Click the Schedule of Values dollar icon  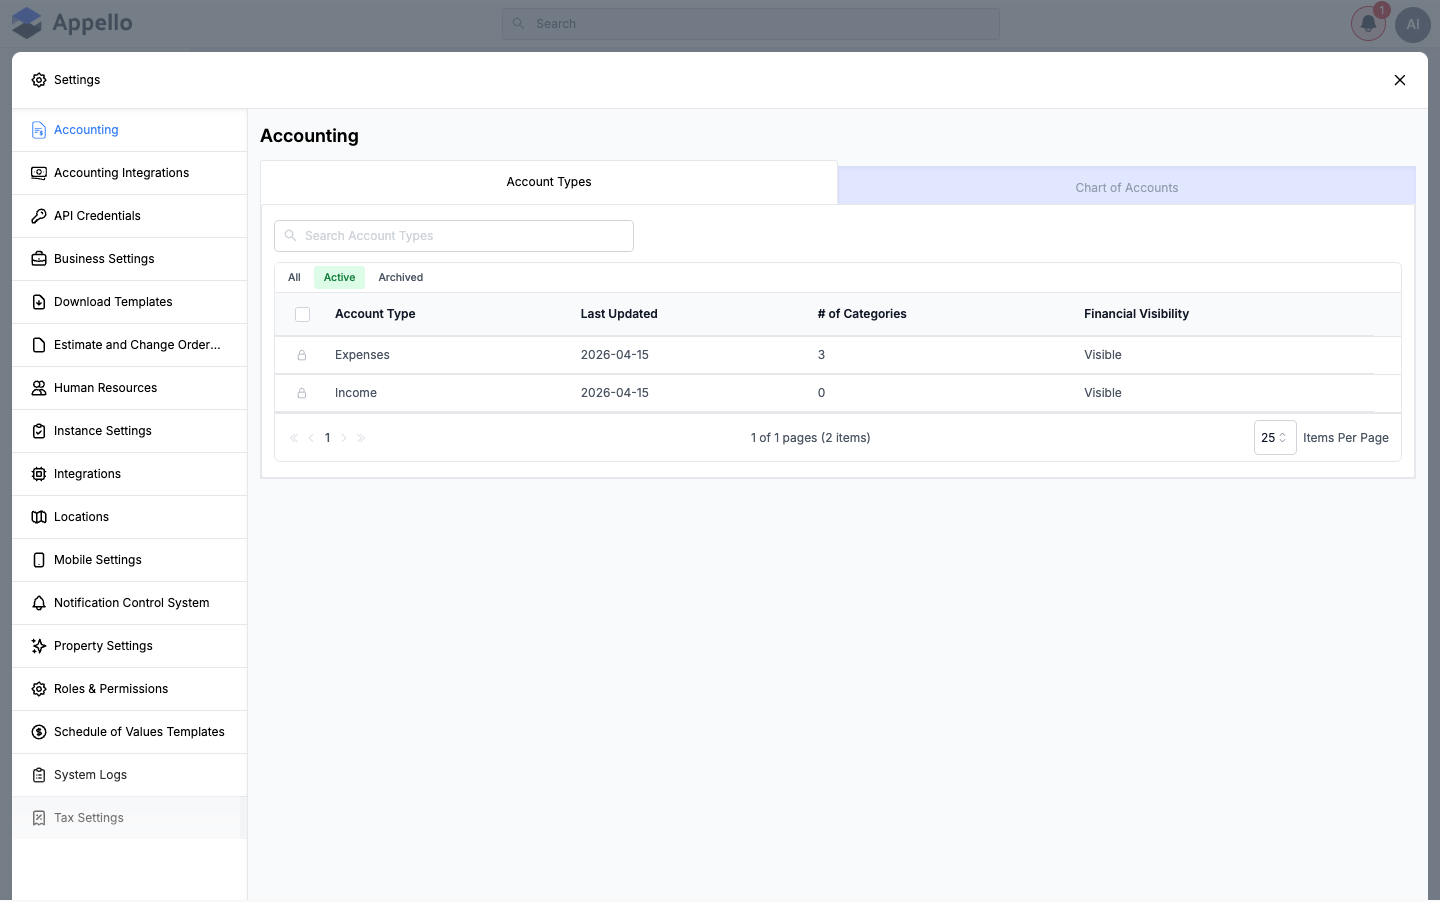tap(39, 732)
